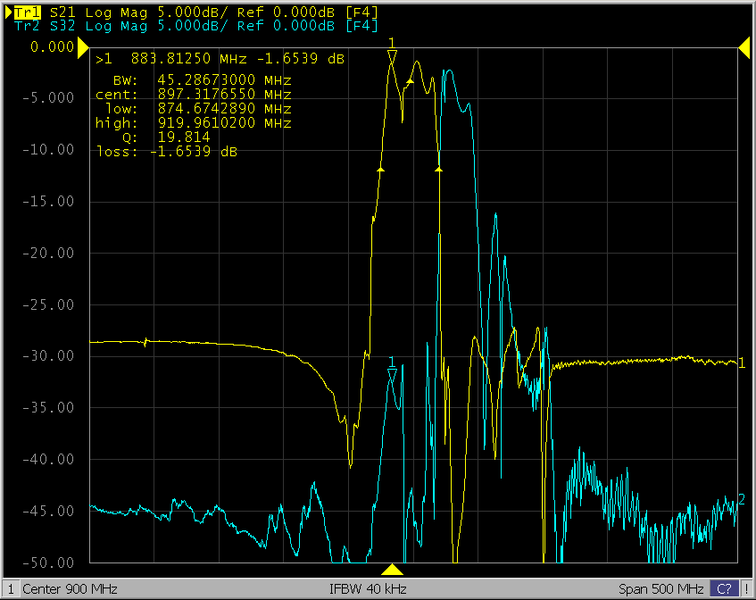Click low-side bandwidth arrow on yellow trace

tap(380, 170)
